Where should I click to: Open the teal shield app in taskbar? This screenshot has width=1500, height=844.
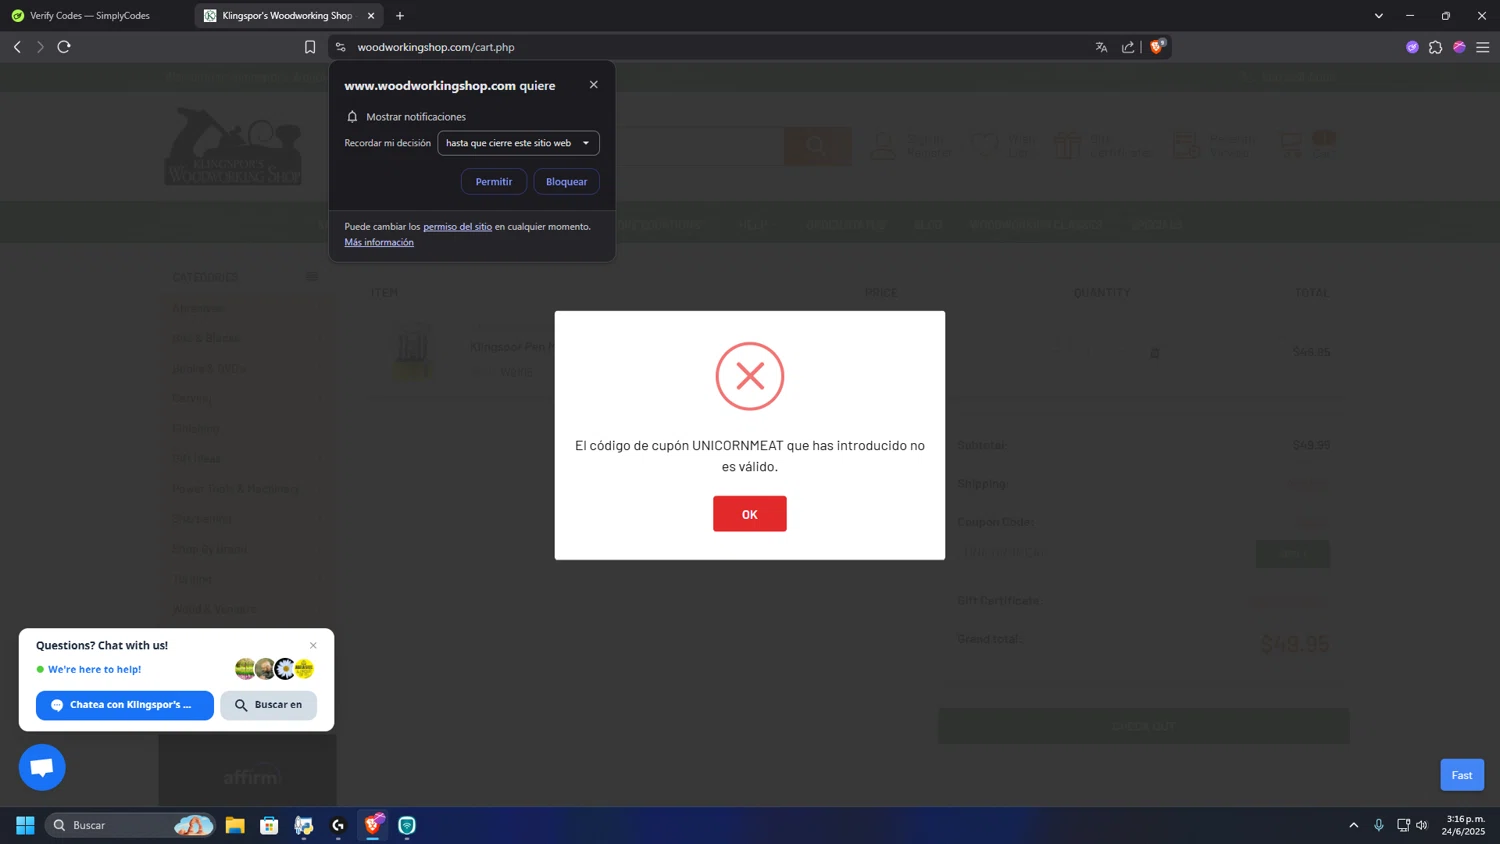coord(407,825)
